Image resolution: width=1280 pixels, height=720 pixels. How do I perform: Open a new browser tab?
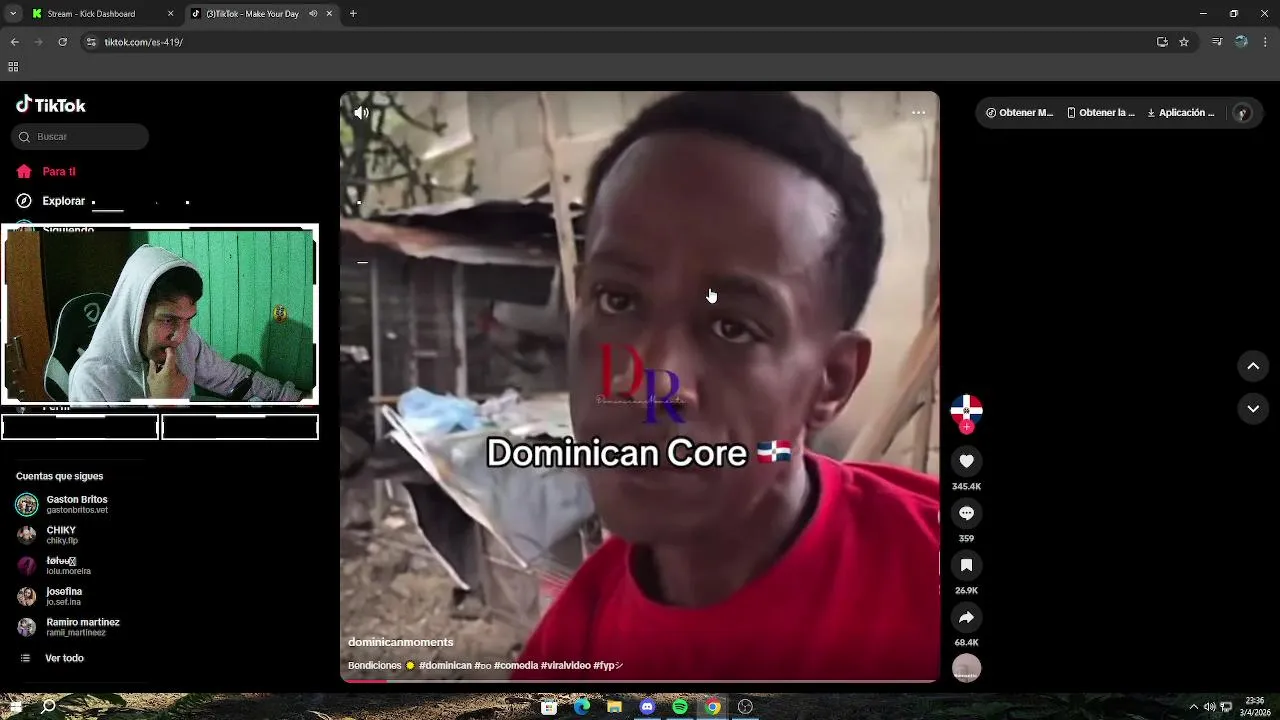point(353,14)
